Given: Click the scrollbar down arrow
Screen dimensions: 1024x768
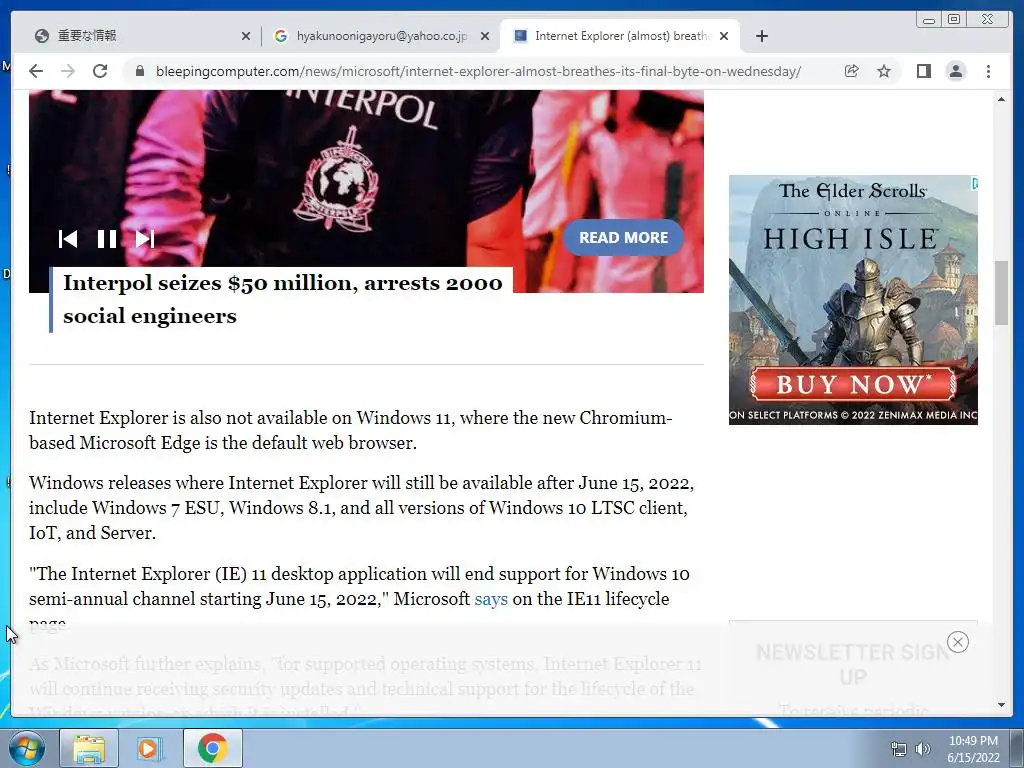Looking at the screenshot, I should click(x=1001, y=705).
